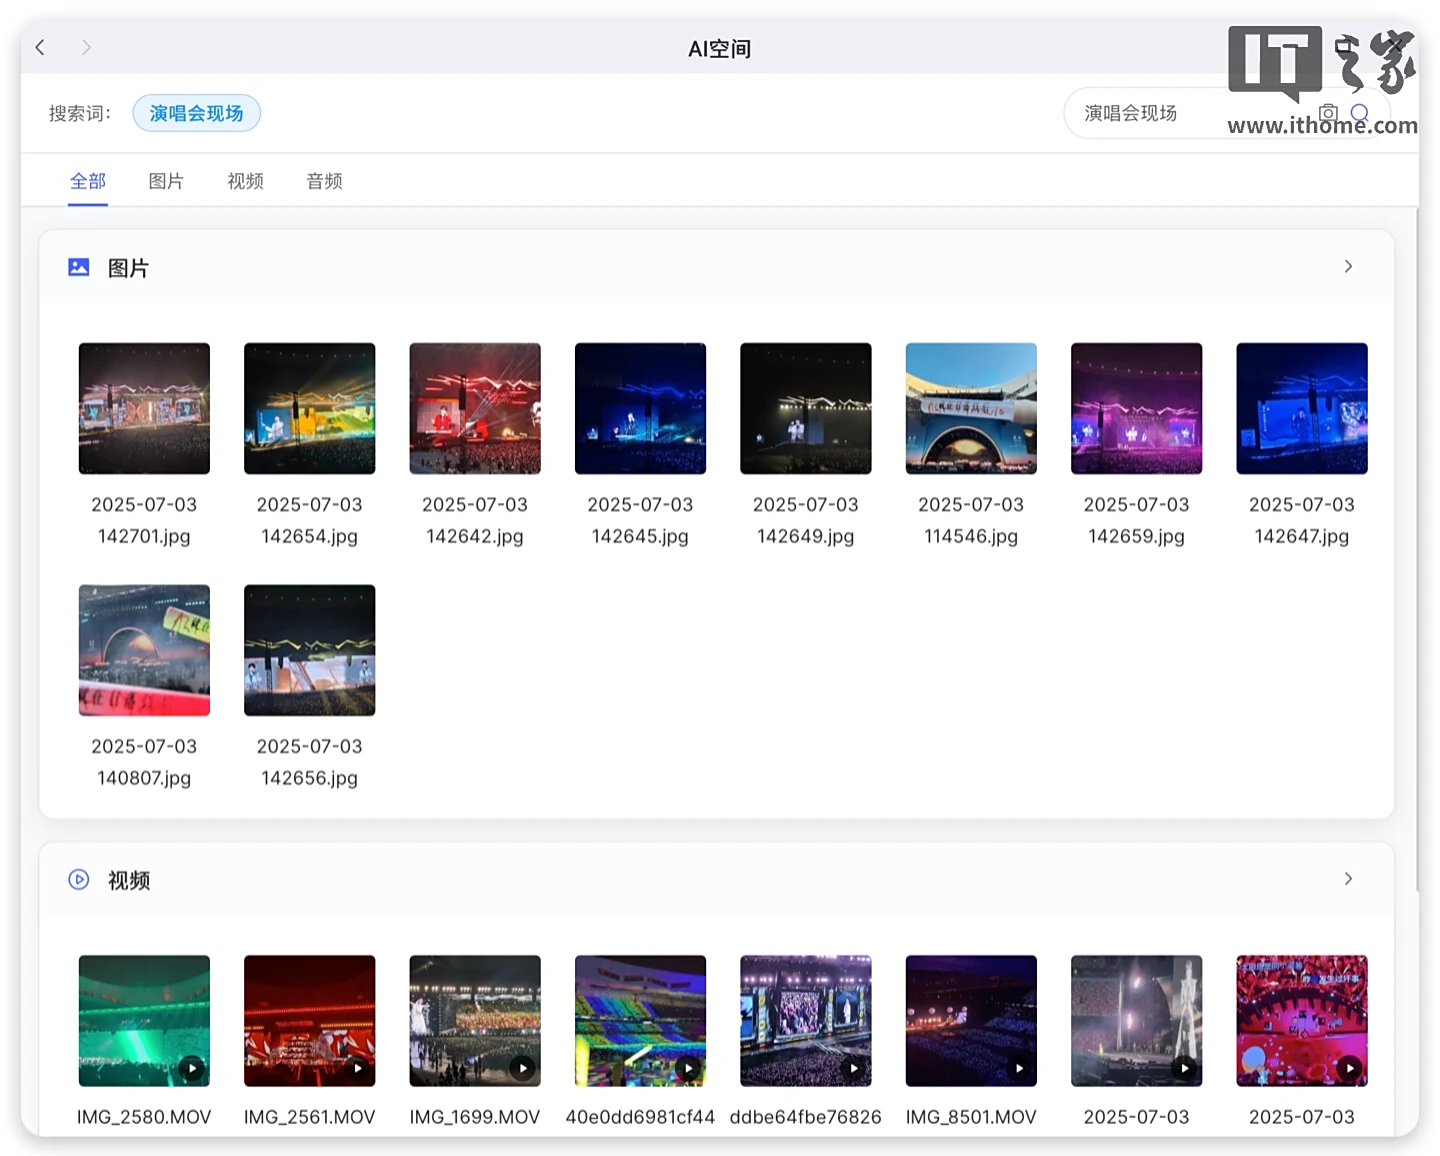Play the IMG_1699.MOV video
This screenshot has width=1440, height=1156.
pyautogui.click(x=475, y=1020)
